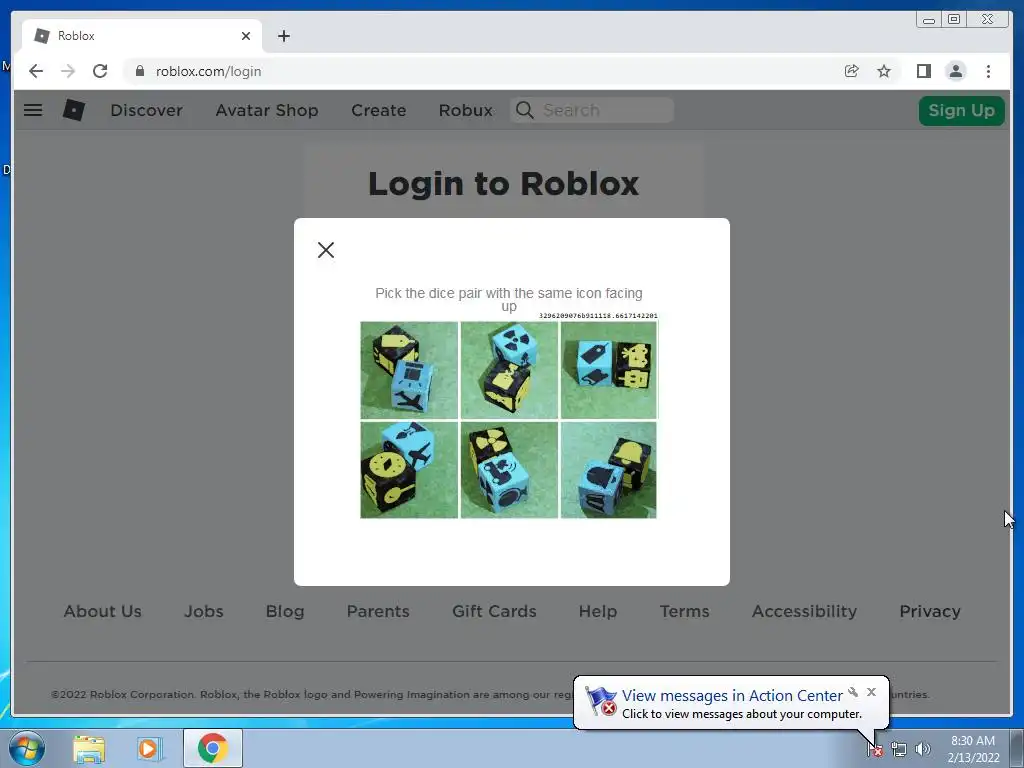Pick the top-right dice pair image
Viewport: 1024px width, 768px height.
[609, 370]
